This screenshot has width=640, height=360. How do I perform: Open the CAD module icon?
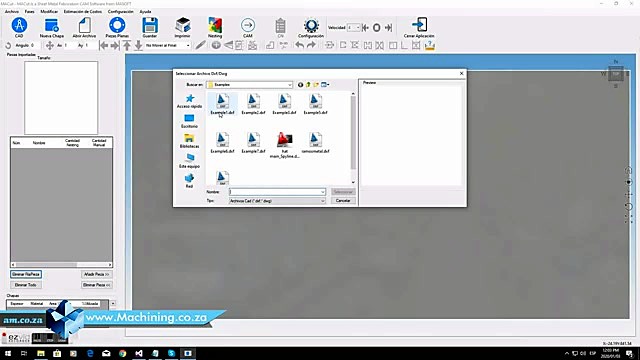19,26
